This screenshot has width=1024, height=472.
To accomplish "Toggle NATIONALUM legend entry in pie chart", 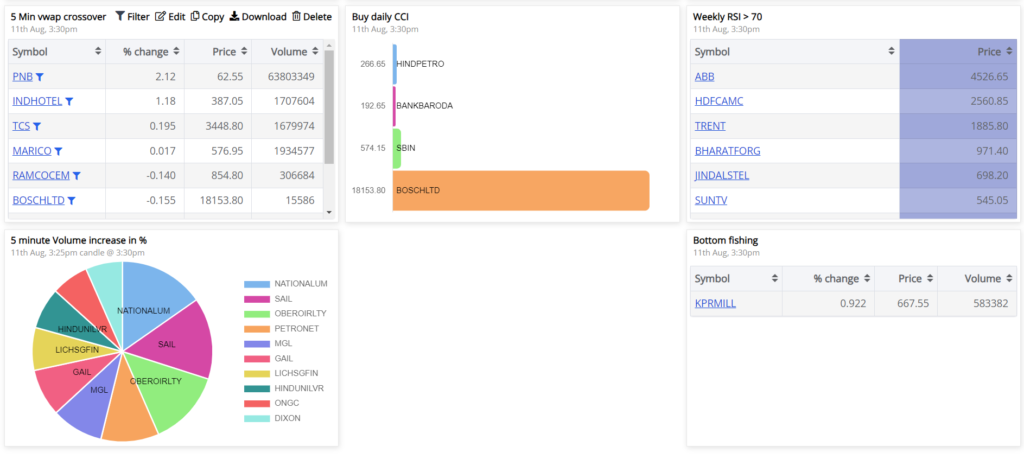I will tap(259, 284).
